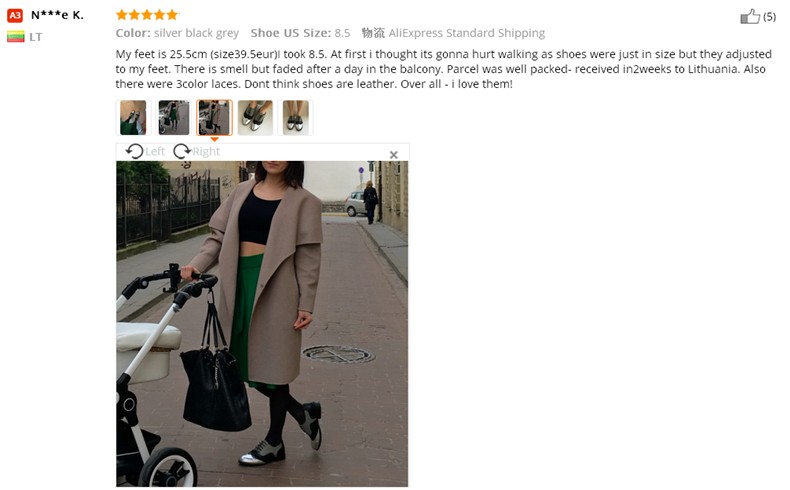Click the 'Left' rotate label
Viewport: 790px width, 490px height.
coord(155,152)
